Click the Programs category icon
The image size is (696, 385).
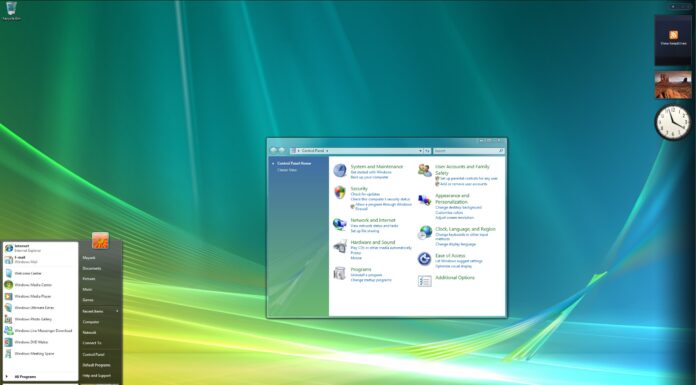tap(340, 274)
